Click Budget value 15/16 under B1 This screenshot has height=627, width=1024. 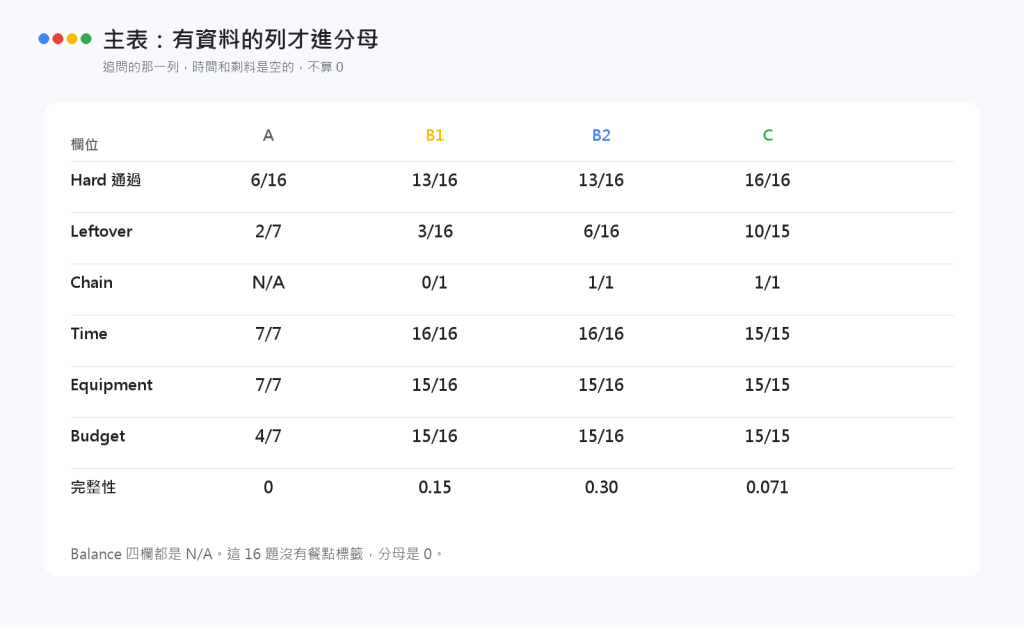pyautogui.click(x=435, y=436)
